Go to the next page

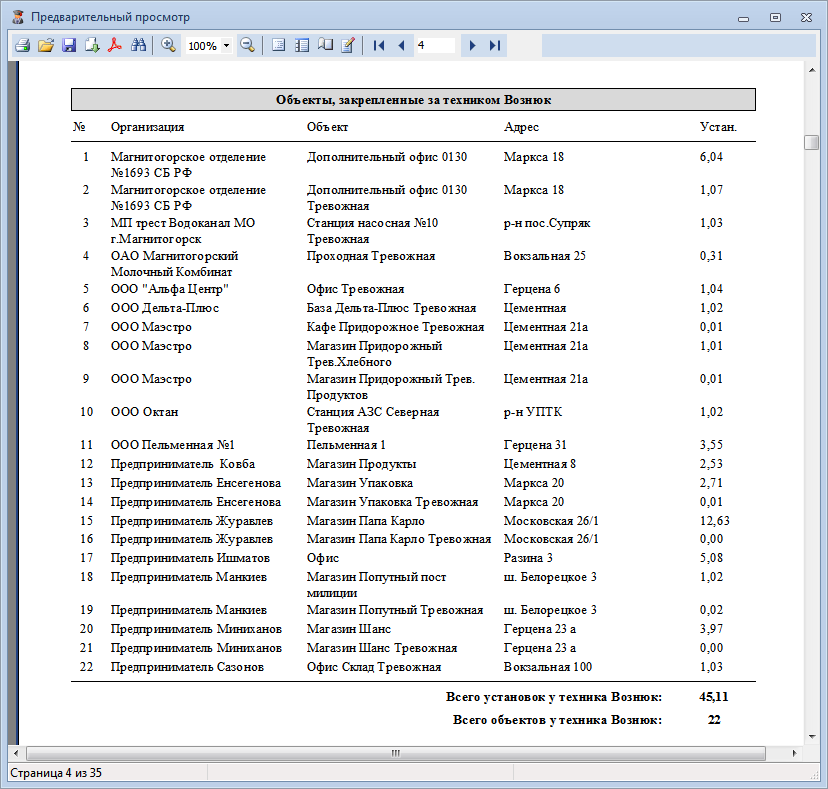pos(472,45)
